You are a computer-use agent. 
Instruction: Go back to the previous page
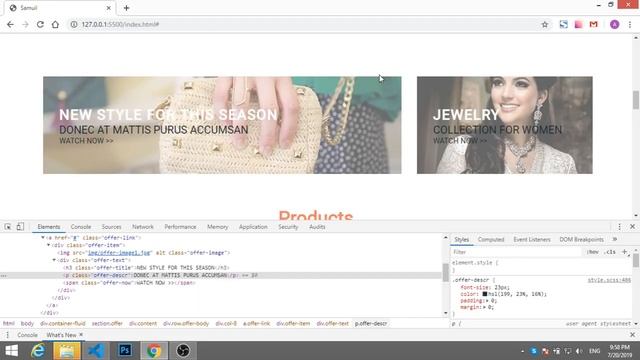click(x=10, y=24)
